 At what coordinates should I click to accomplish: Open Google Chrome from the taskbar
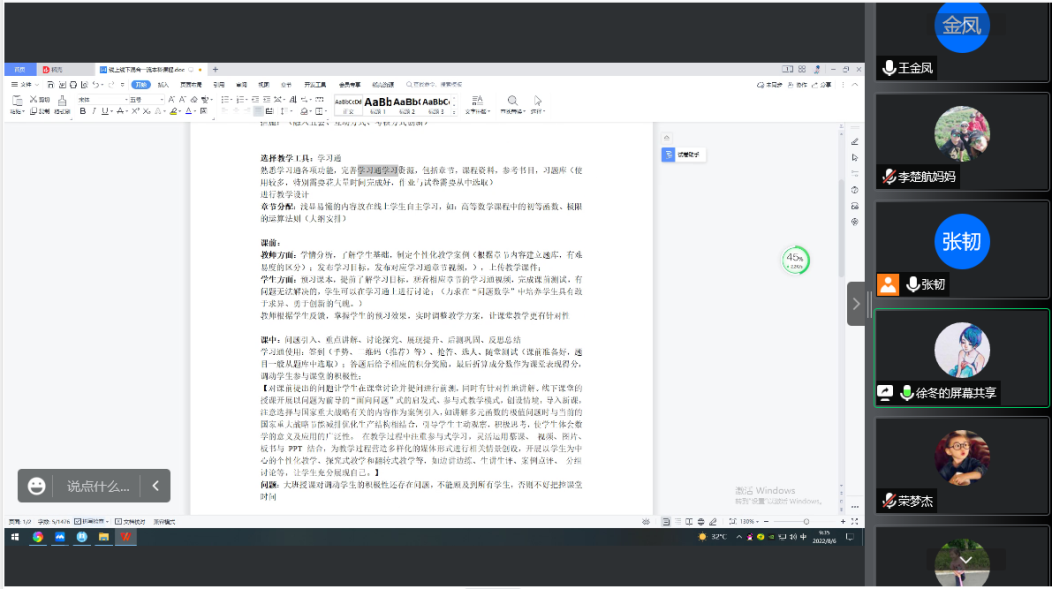coord(38,537)
